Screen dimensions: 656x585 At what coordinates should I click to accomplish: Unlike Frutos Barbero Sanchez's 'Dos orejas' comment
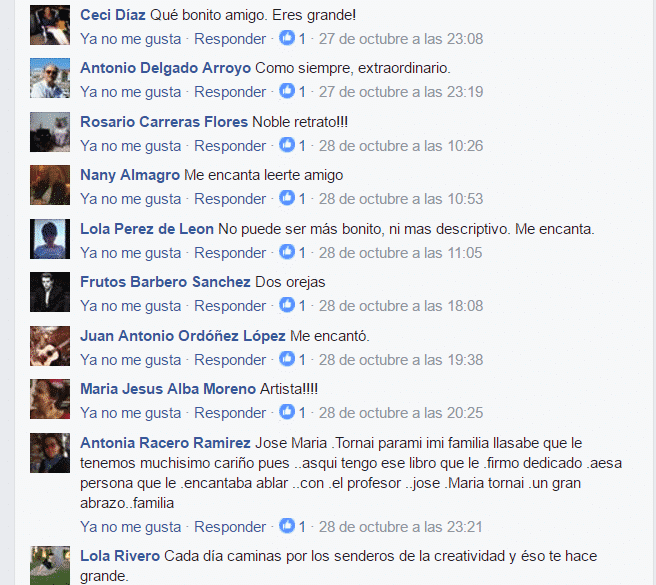click(x=131, y=306)
